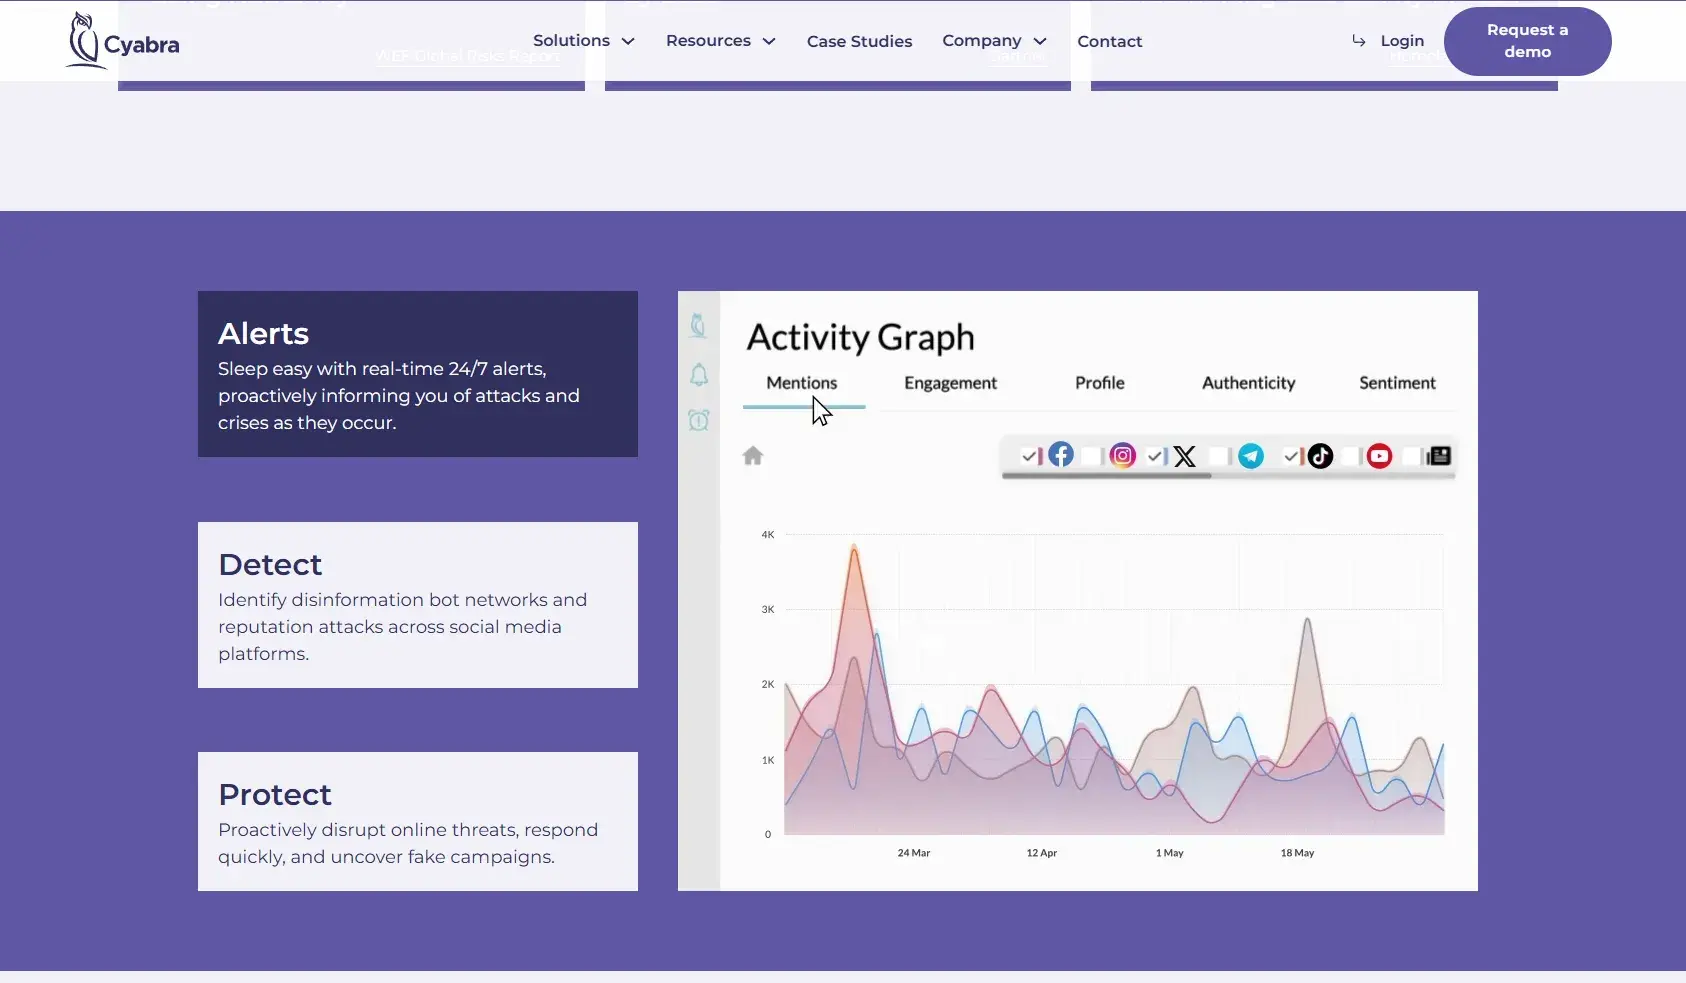
Task: Expand the Solutions dropdown menu
Action: [x=583, y=41]
